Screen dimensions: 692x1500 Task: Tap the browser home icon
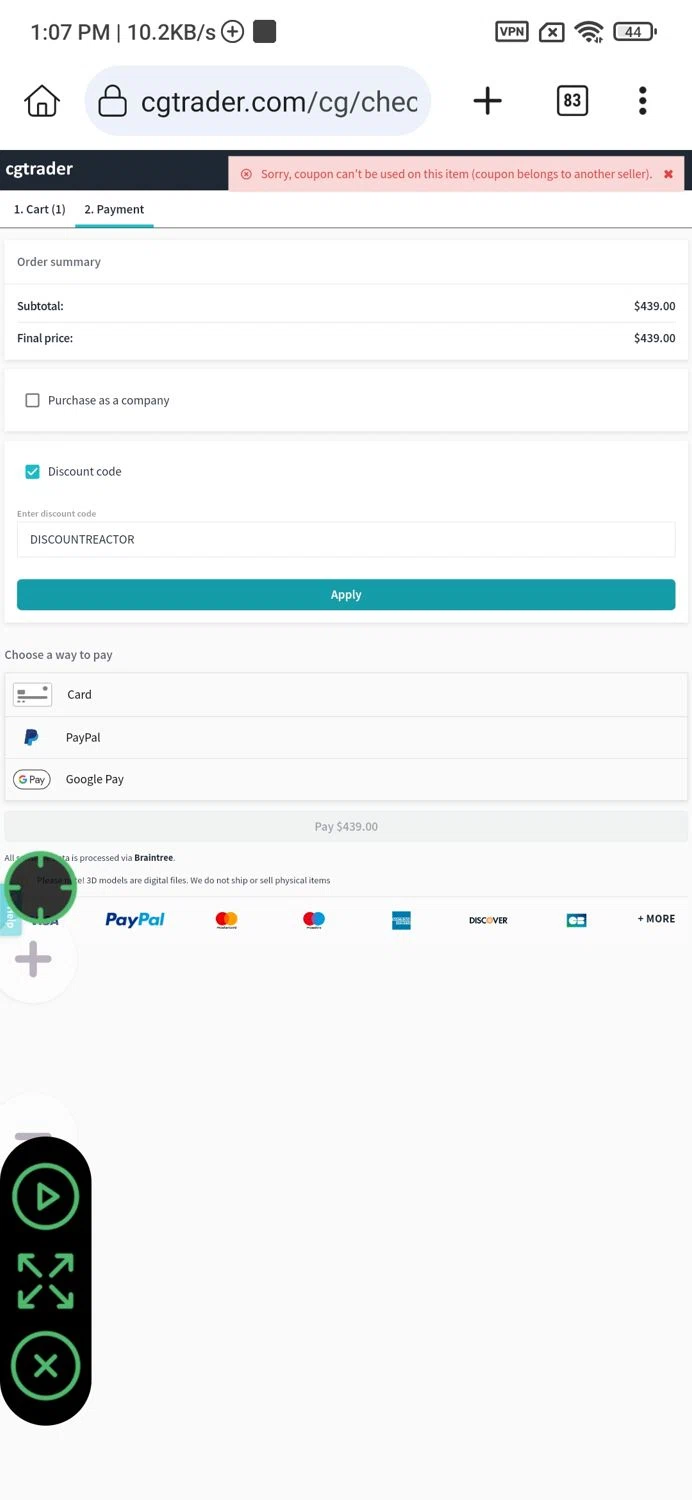point(42,101)
